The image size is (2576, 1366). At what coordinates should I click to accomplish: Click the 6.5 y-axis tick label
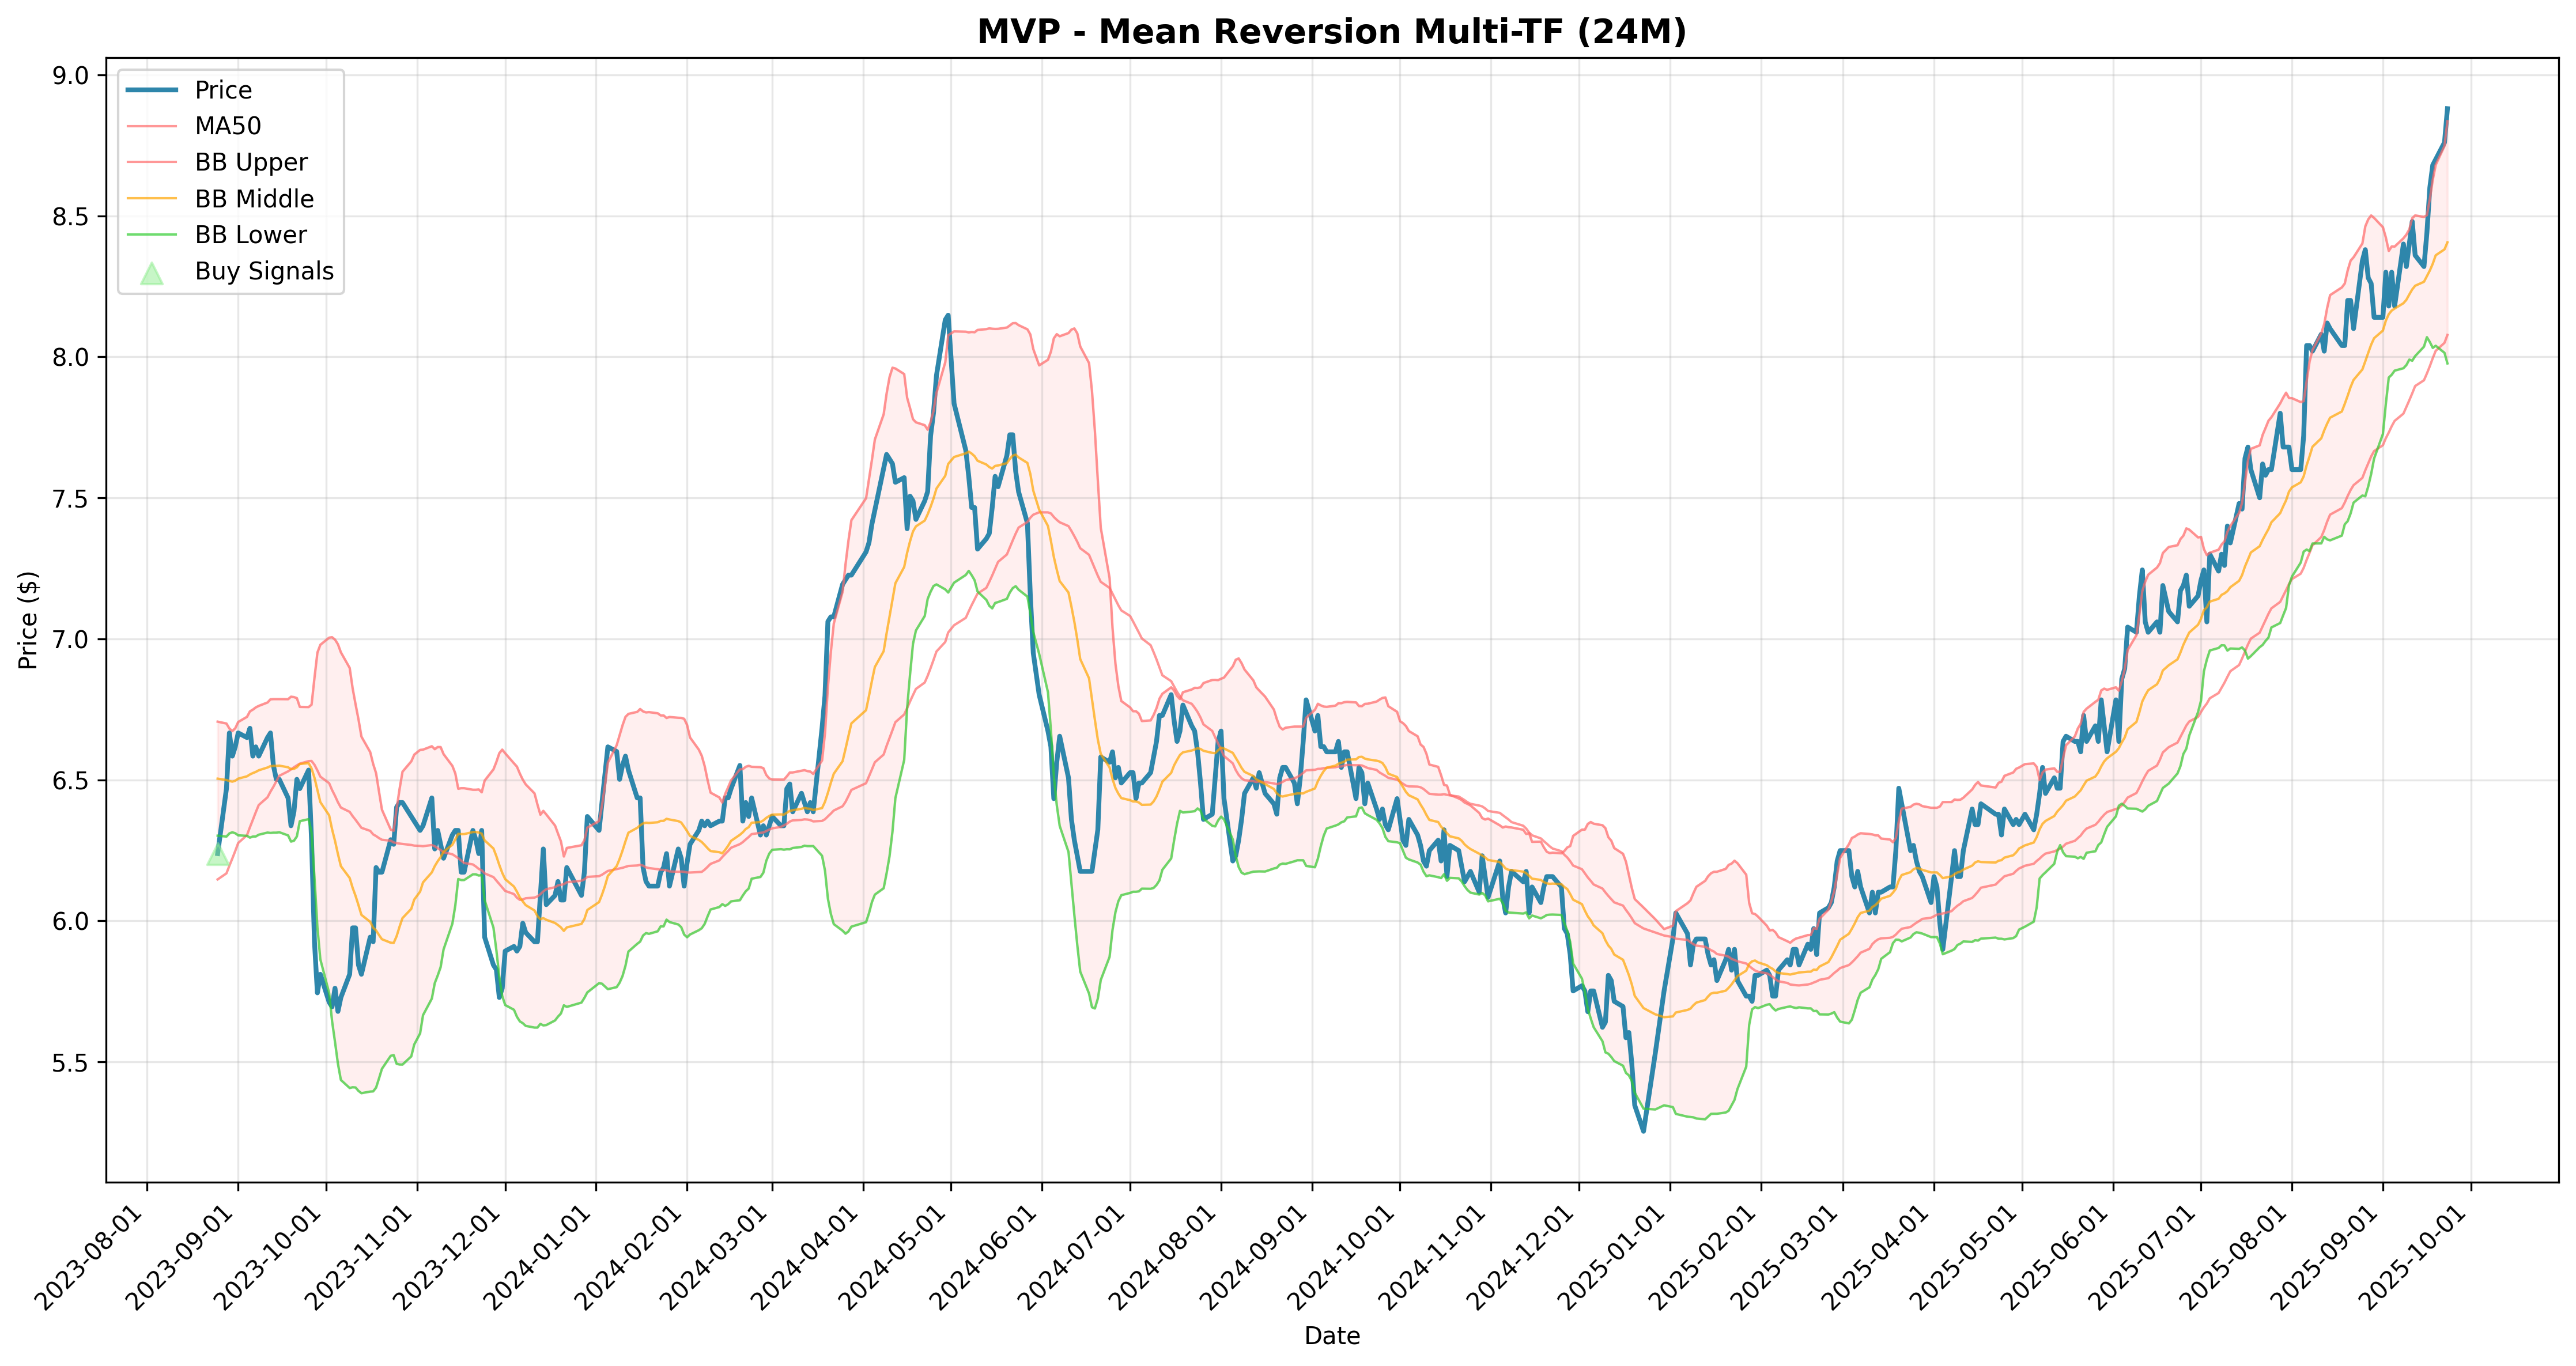(71, 781)
